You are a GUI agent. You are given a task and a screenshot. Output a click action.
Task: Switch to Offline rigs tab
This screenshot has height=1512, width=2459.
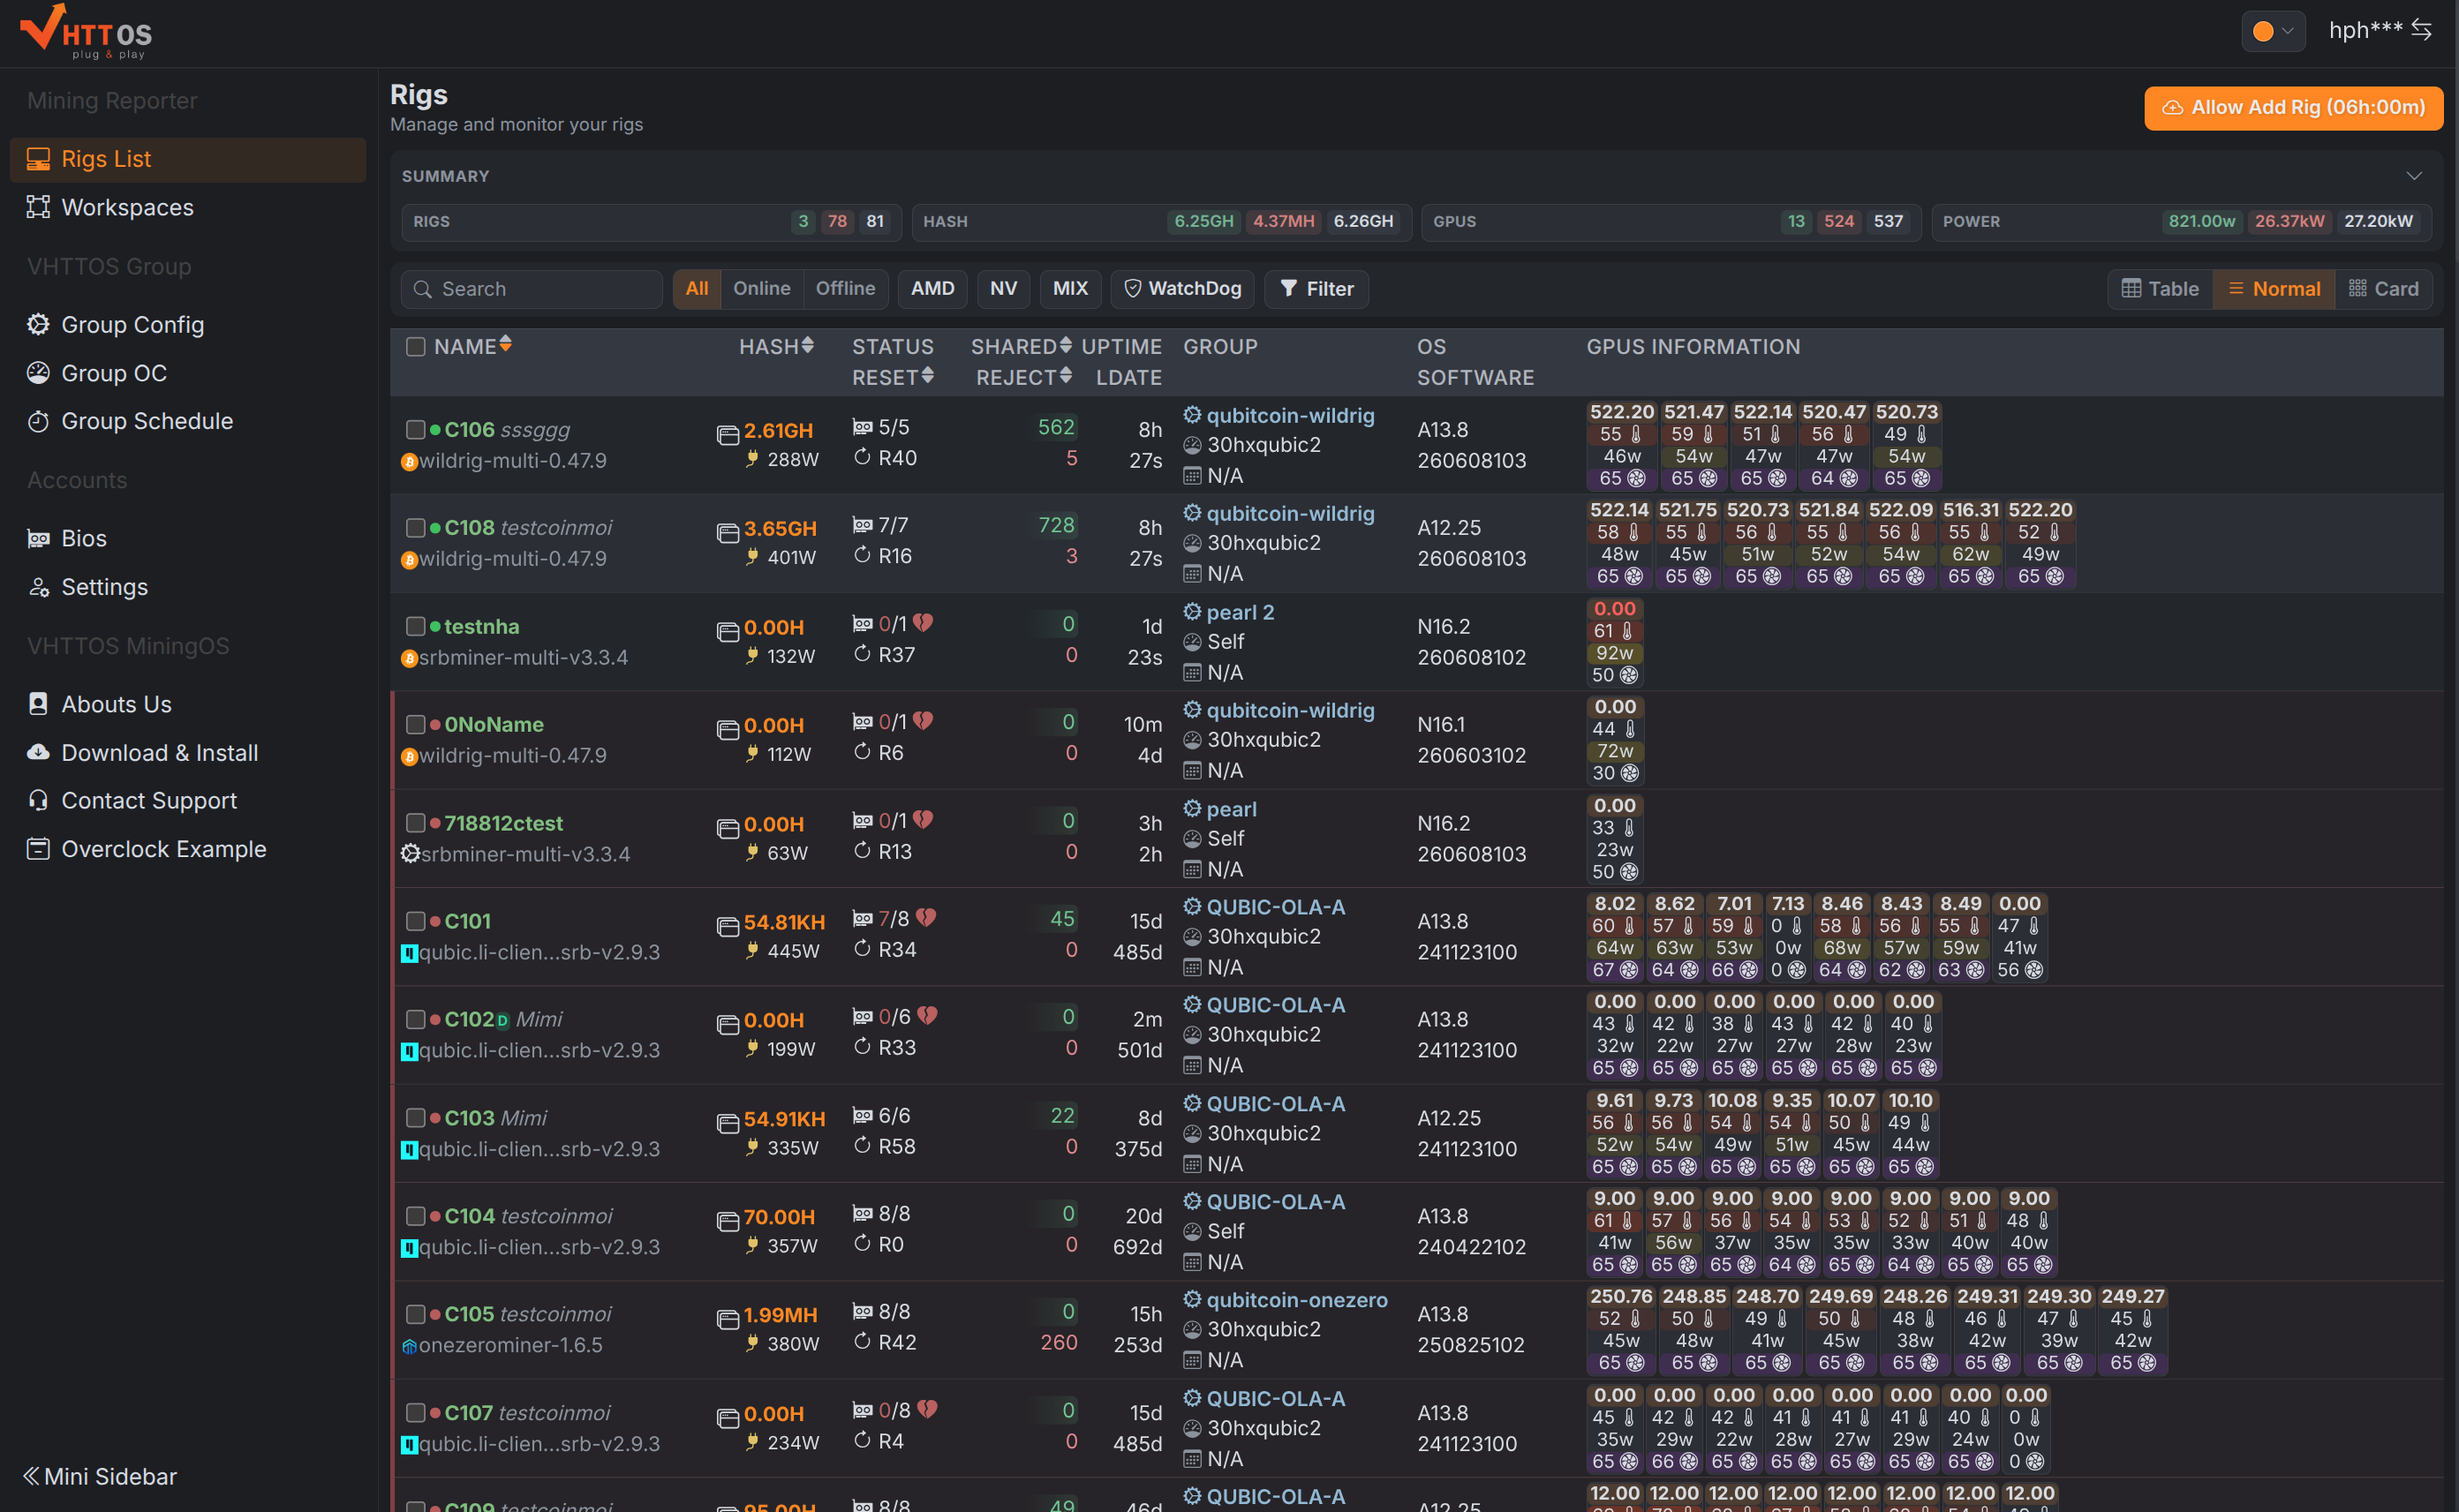coord(845,289)
